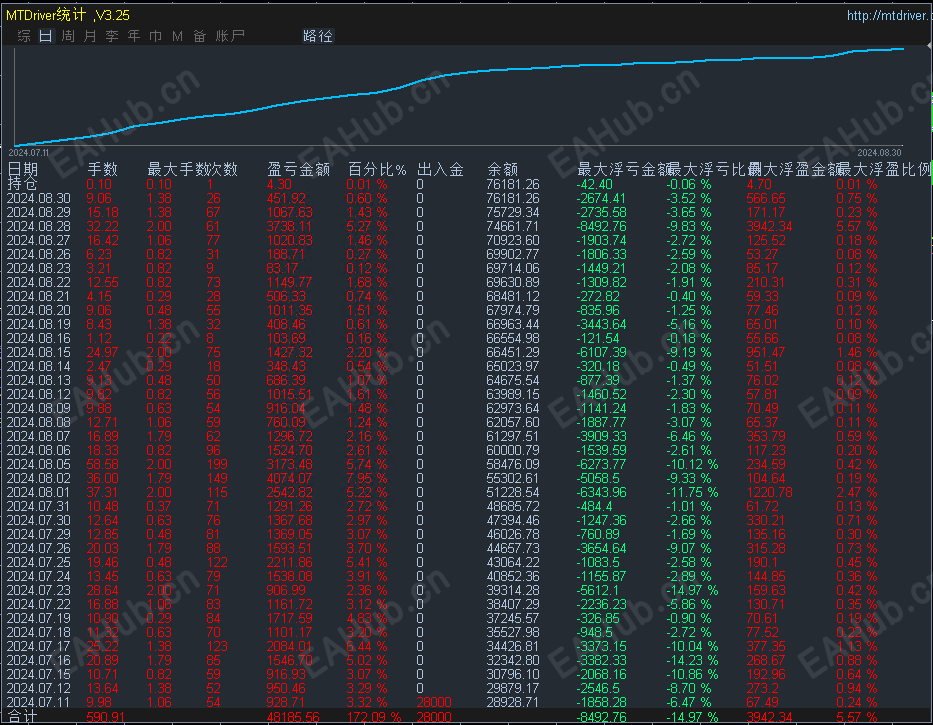Switch to the 综 summary tab

coord(24,36)
